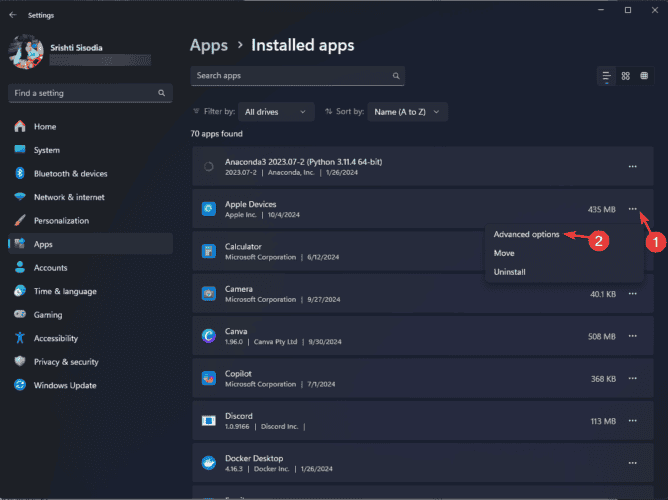Select the Docker Desktop app name
The width and height of the screenshot is (668, 500).
coord(254,458)
